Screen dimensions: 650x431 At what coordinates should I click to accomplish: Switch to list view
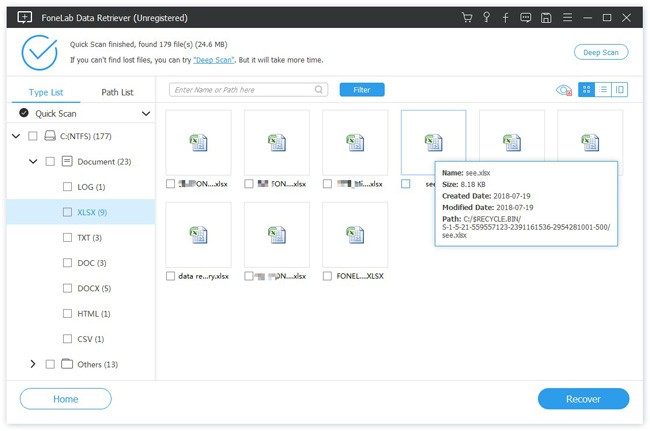point(603,90)
